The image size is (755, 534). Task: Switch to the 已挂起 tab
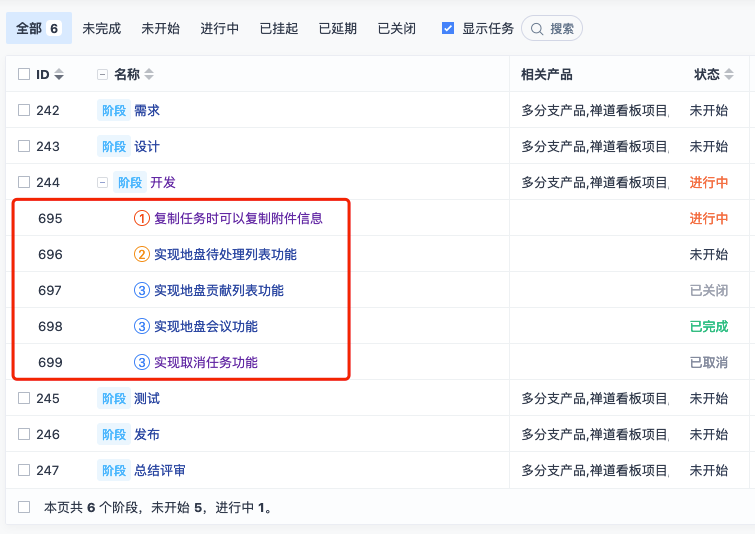(x=279, y=28)
